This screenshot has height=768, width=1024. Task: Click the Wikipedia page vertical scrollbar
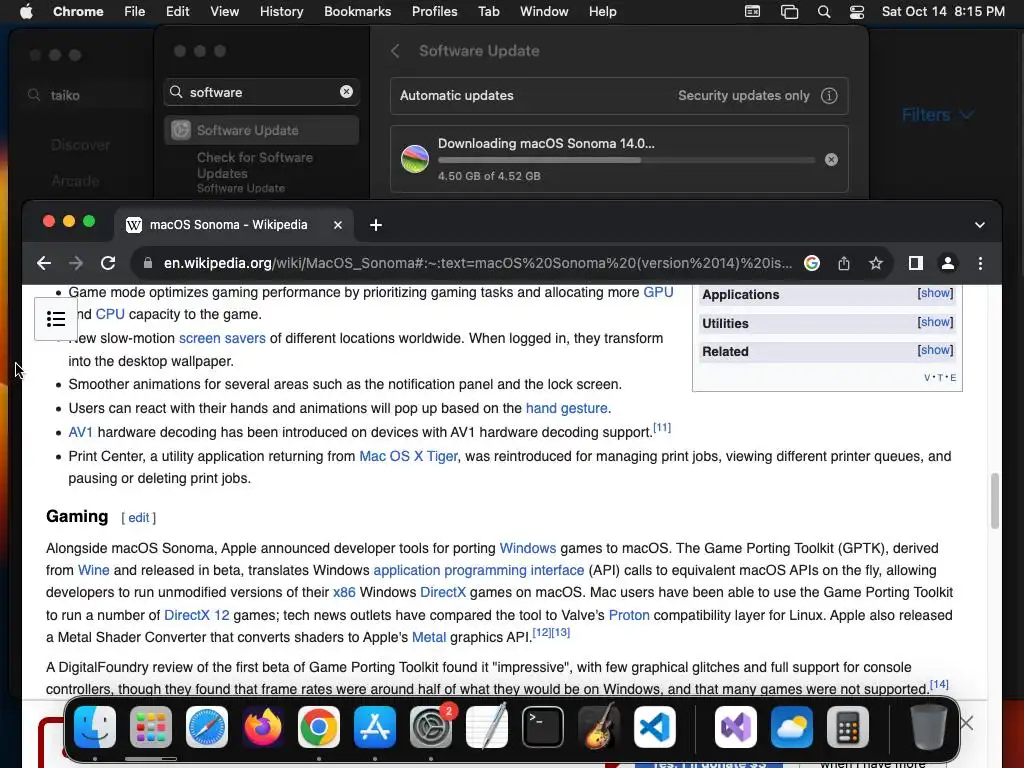tap(995, 500)
